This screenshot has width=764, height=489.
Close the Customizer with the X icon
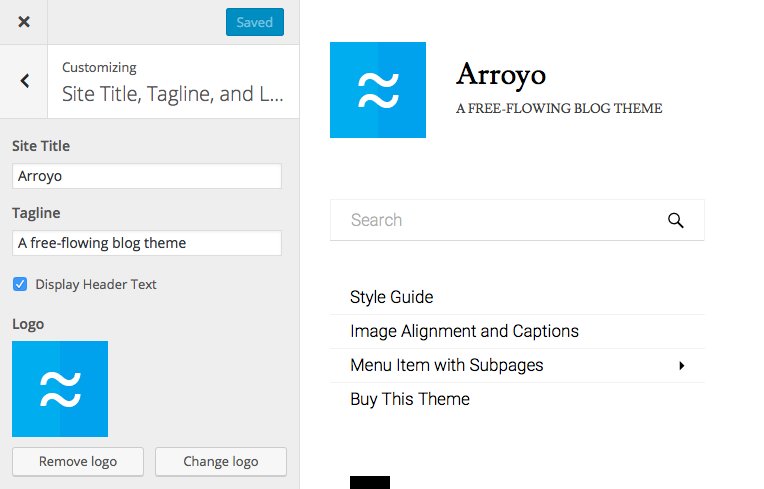tap(24, 22)
